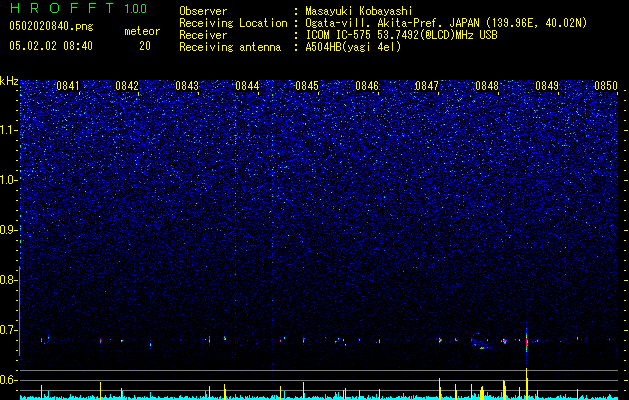Click the version number 1.0.0

click(x=135, y=8)
